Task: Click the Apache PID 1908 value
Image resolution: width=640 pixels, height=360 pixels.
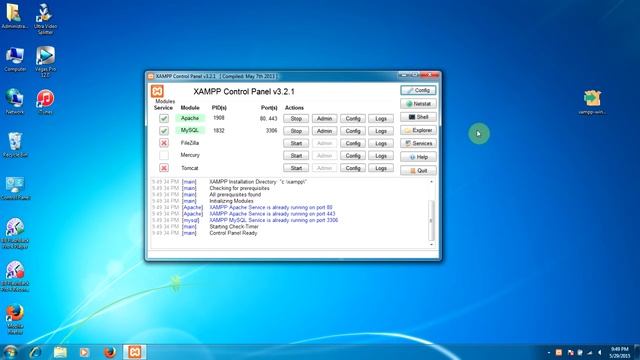Action: [219, 118]
